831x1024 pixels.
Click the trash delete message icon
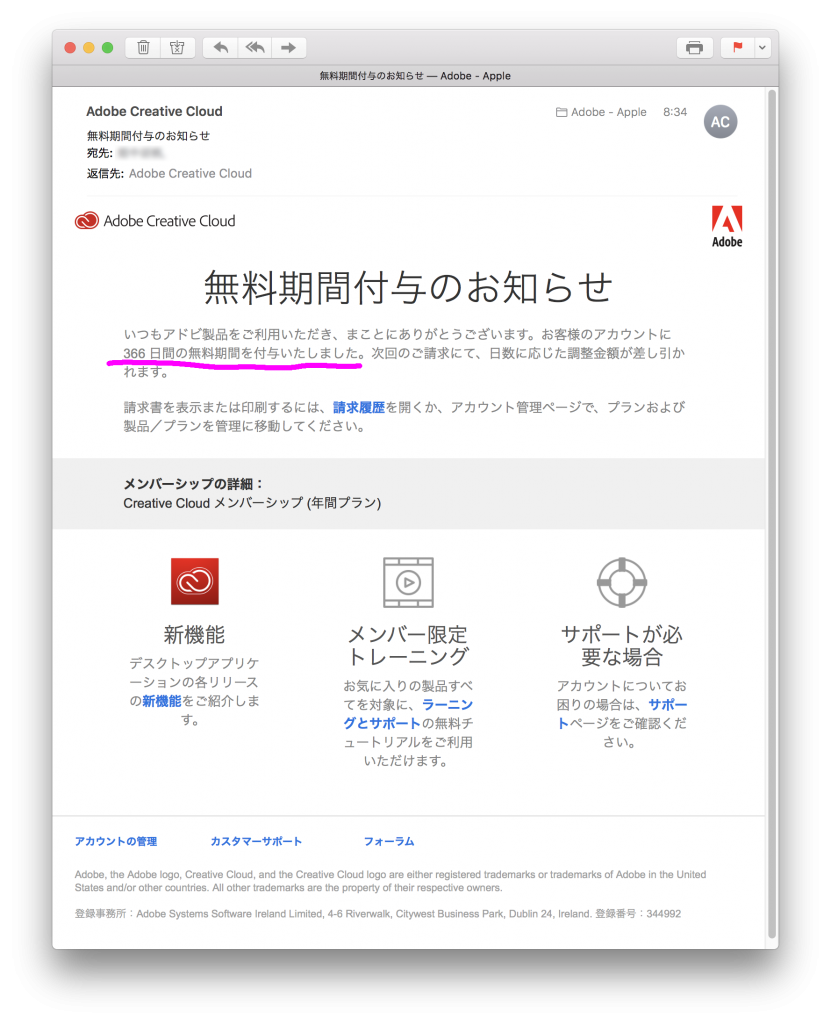point(143,48)
